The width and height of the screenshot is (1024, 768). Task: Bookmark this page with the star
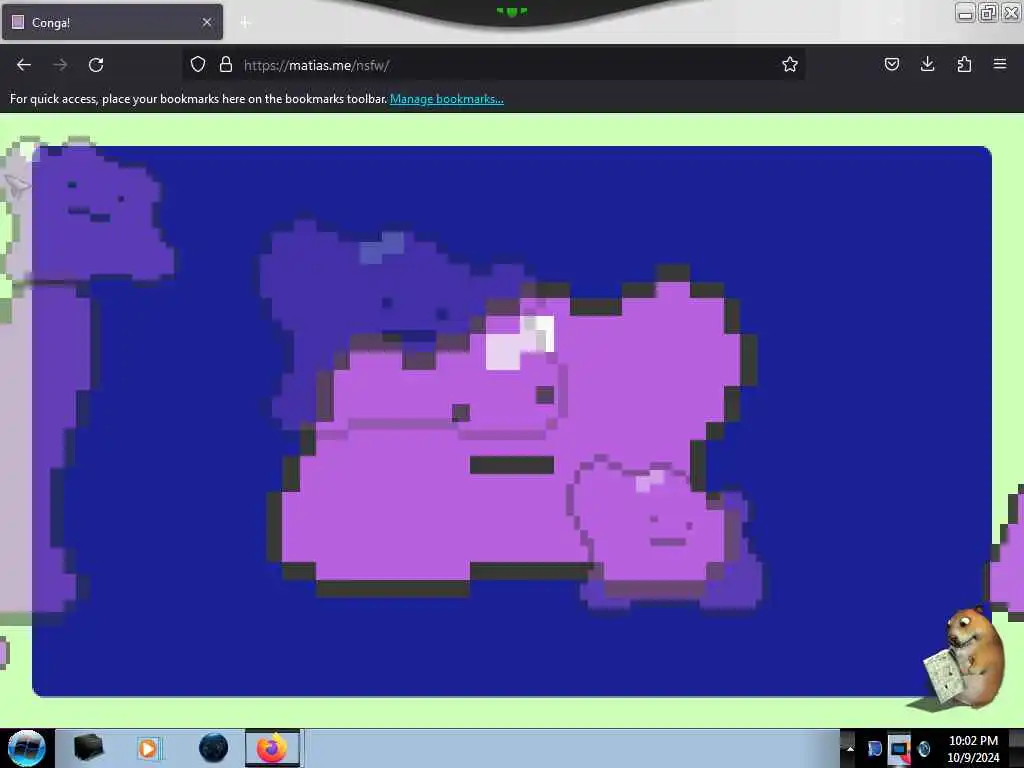790,64
